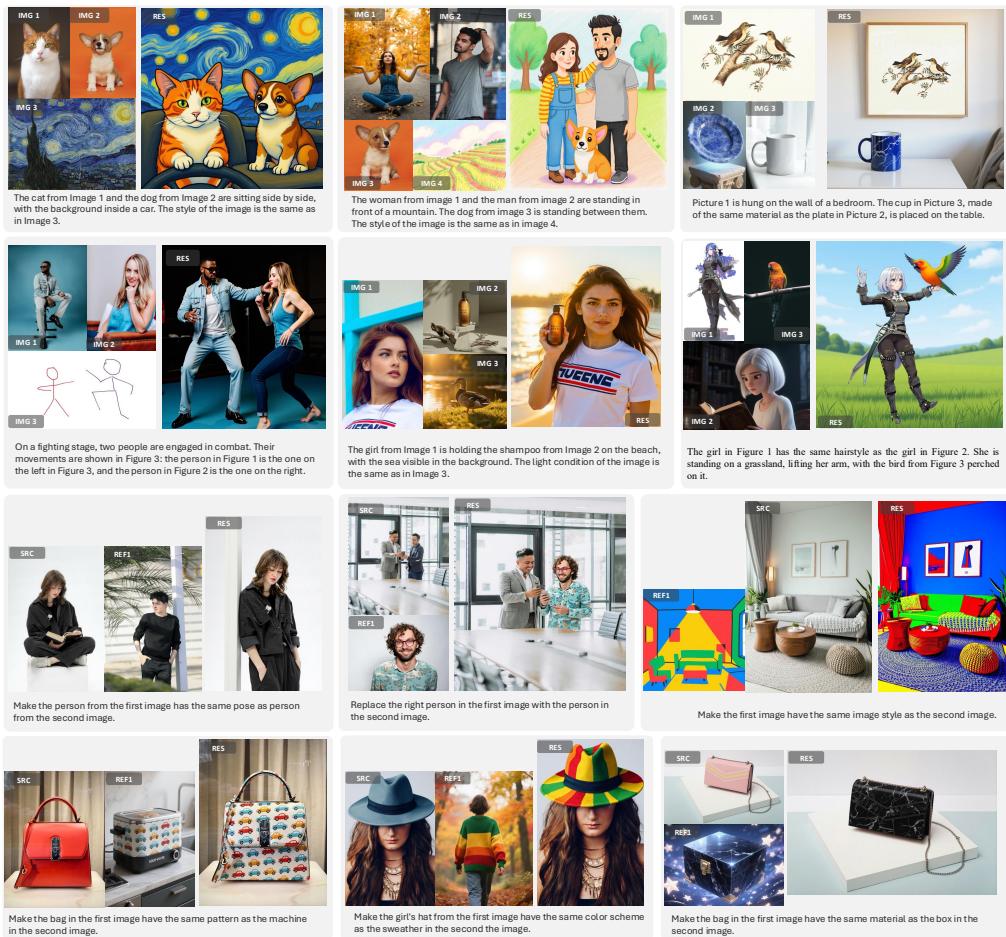The height and width of the screenshot is (937, 1006).
Task: Select the blue porcelain plate image
Action: [714, 145]
